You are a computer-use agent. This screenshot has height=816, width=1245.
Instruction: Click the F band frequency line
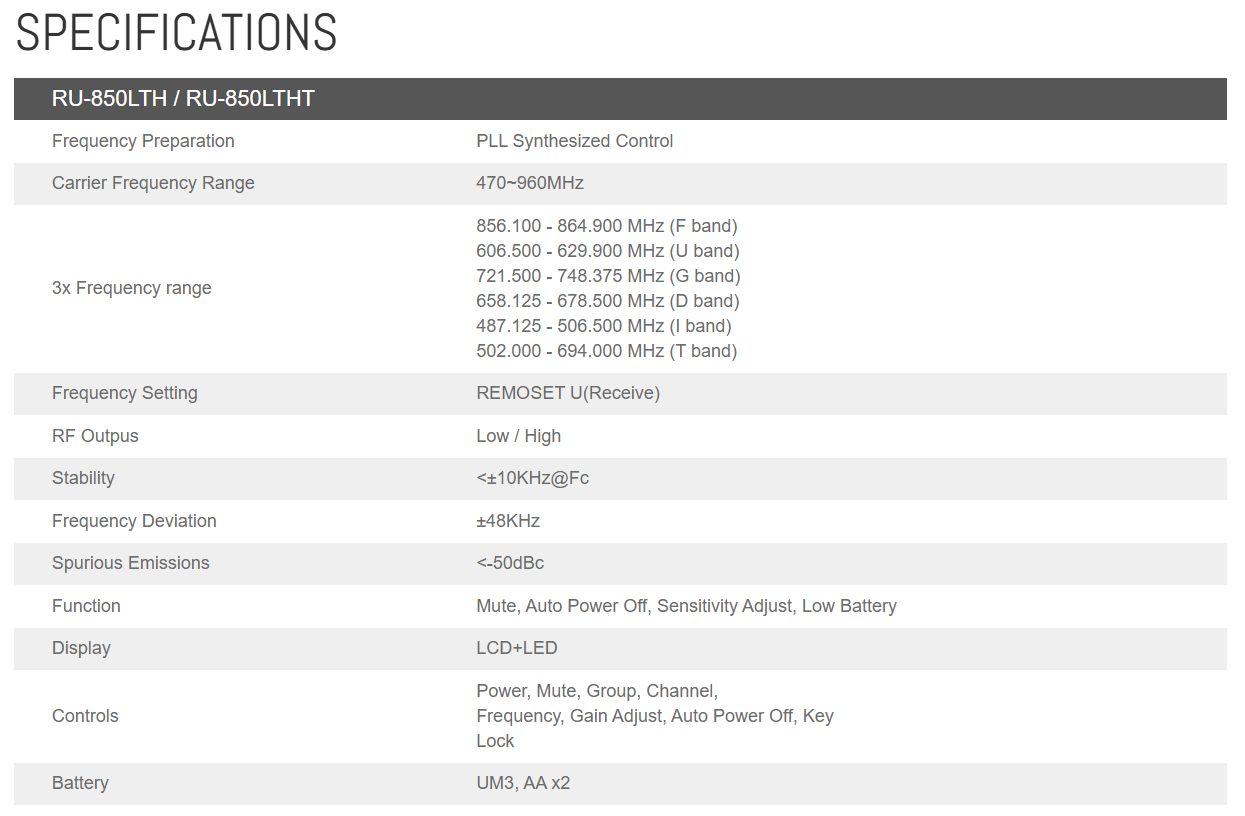pos(606,226)
